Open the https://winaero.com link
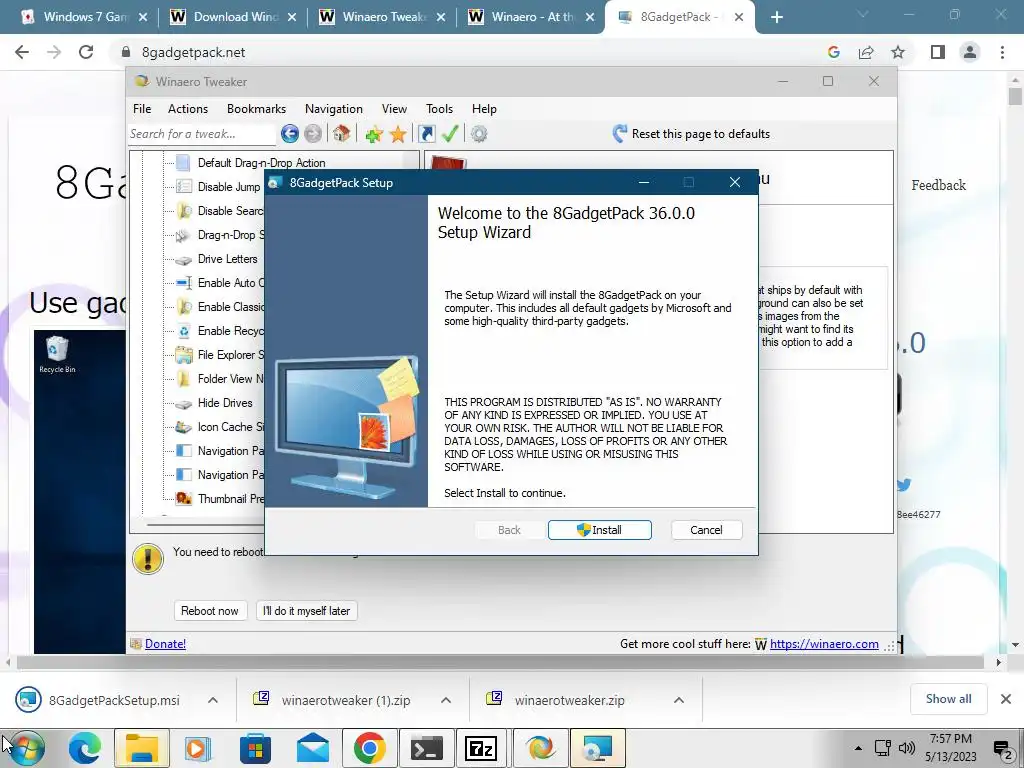1024x768 pixels. [824, 644]
